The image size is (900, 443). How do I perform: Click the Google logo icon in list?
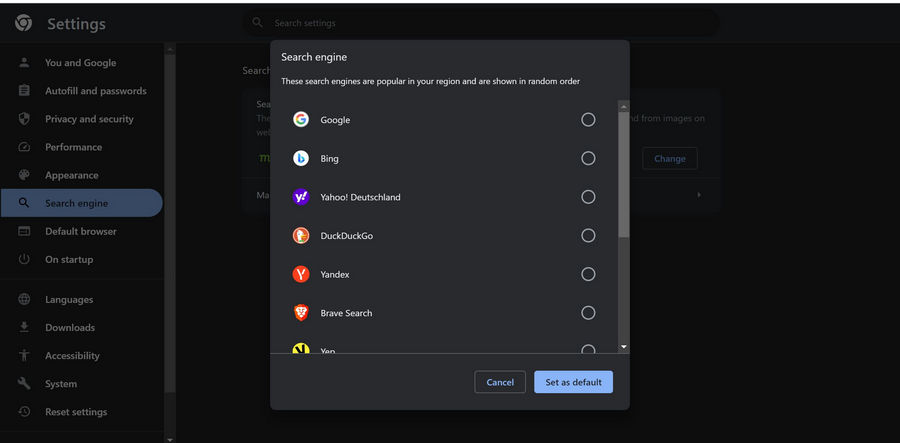tap(300, 120)
